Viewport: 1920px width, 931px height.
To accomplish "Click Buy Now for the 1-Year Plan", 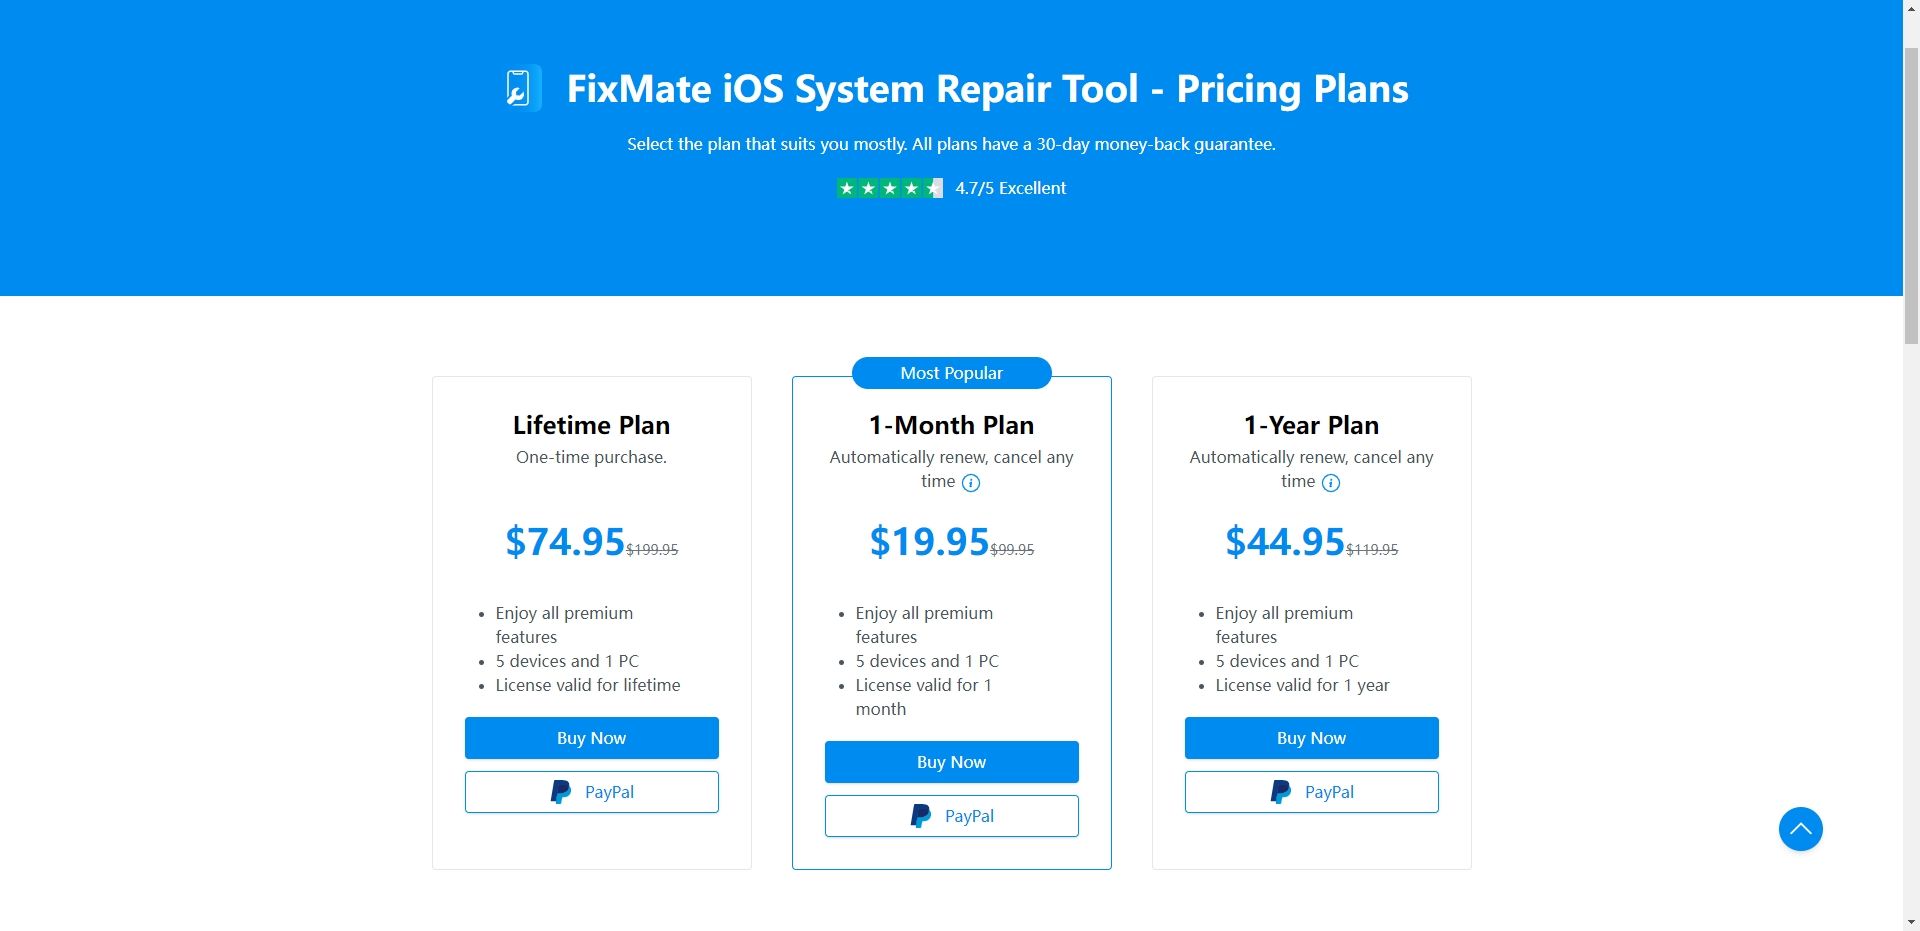I will 1311,737.
